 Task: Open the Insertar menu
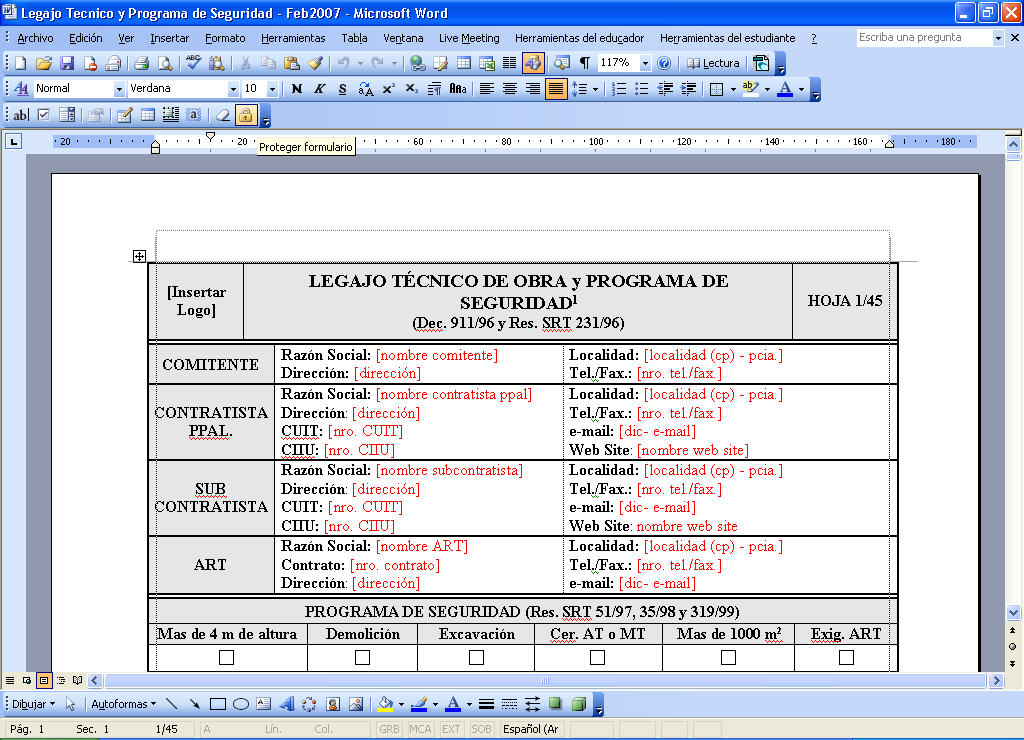pos(169,38)
